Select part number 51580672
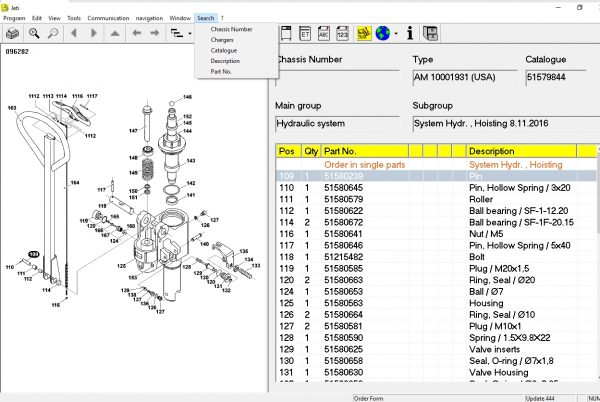The width and height of the screenshot is (600, 402). [343, 222]
